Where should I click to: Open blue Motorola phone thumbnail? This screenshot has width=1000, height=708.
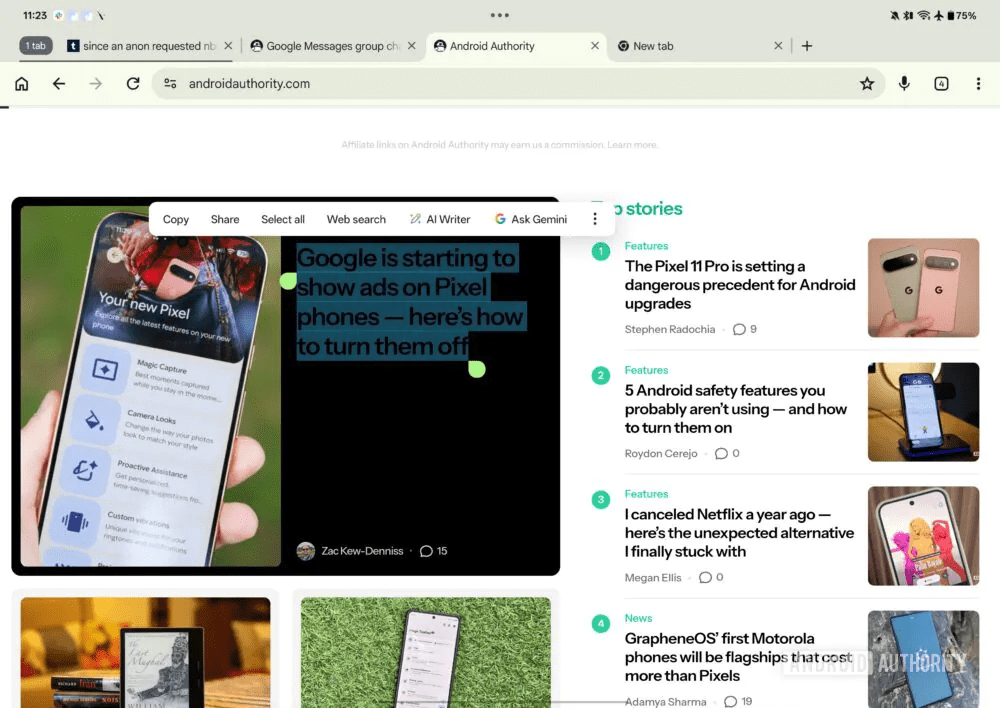[x=923, y=660]
